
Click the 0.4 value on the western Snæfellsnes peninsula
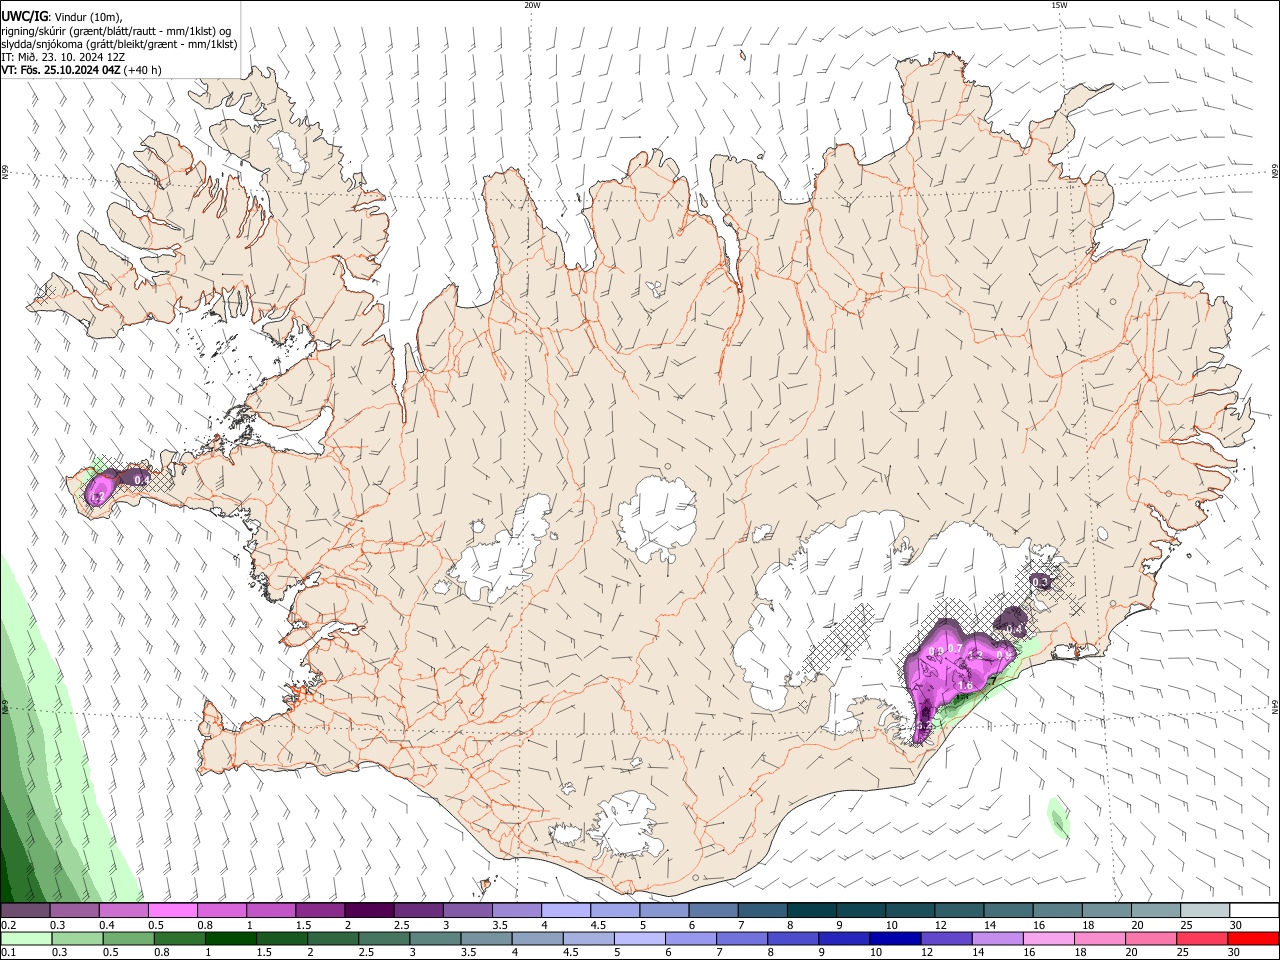click(141, 480)
